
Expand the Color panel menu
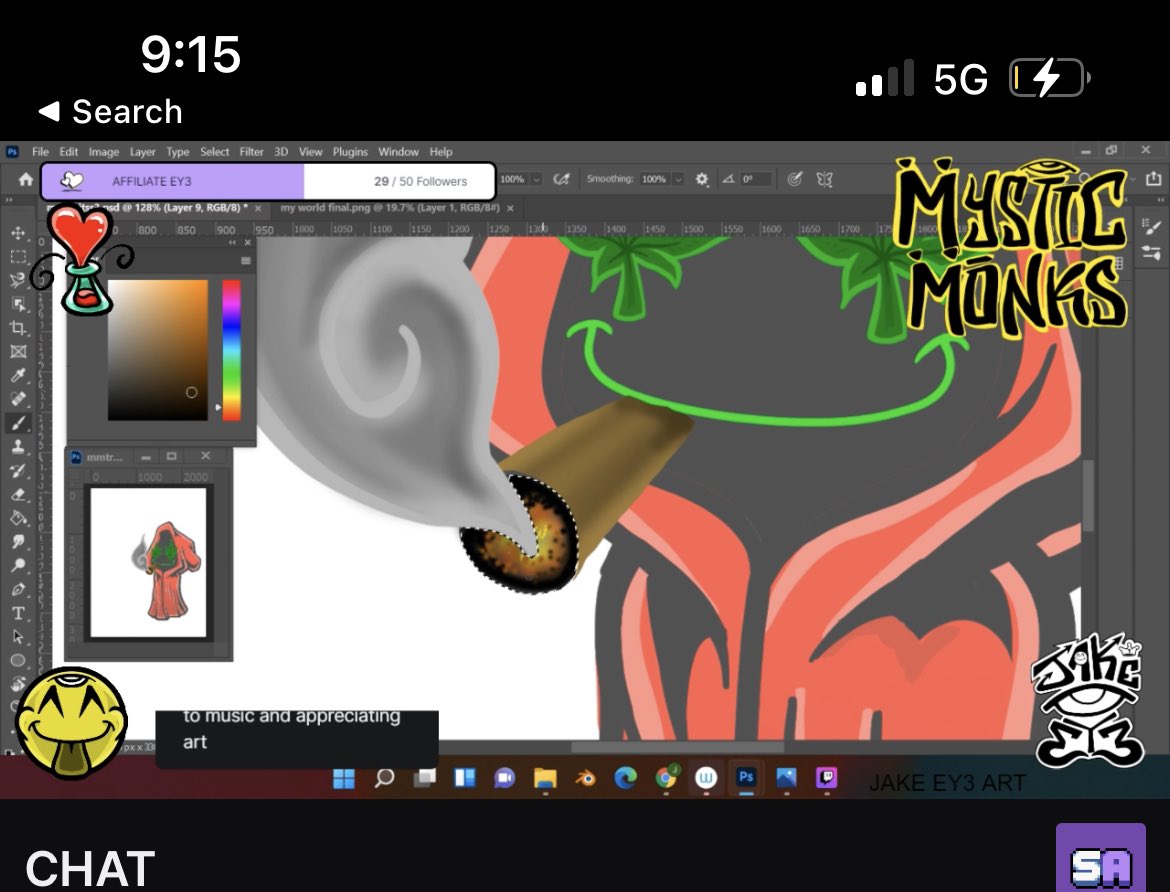click(x=246, y=258)
